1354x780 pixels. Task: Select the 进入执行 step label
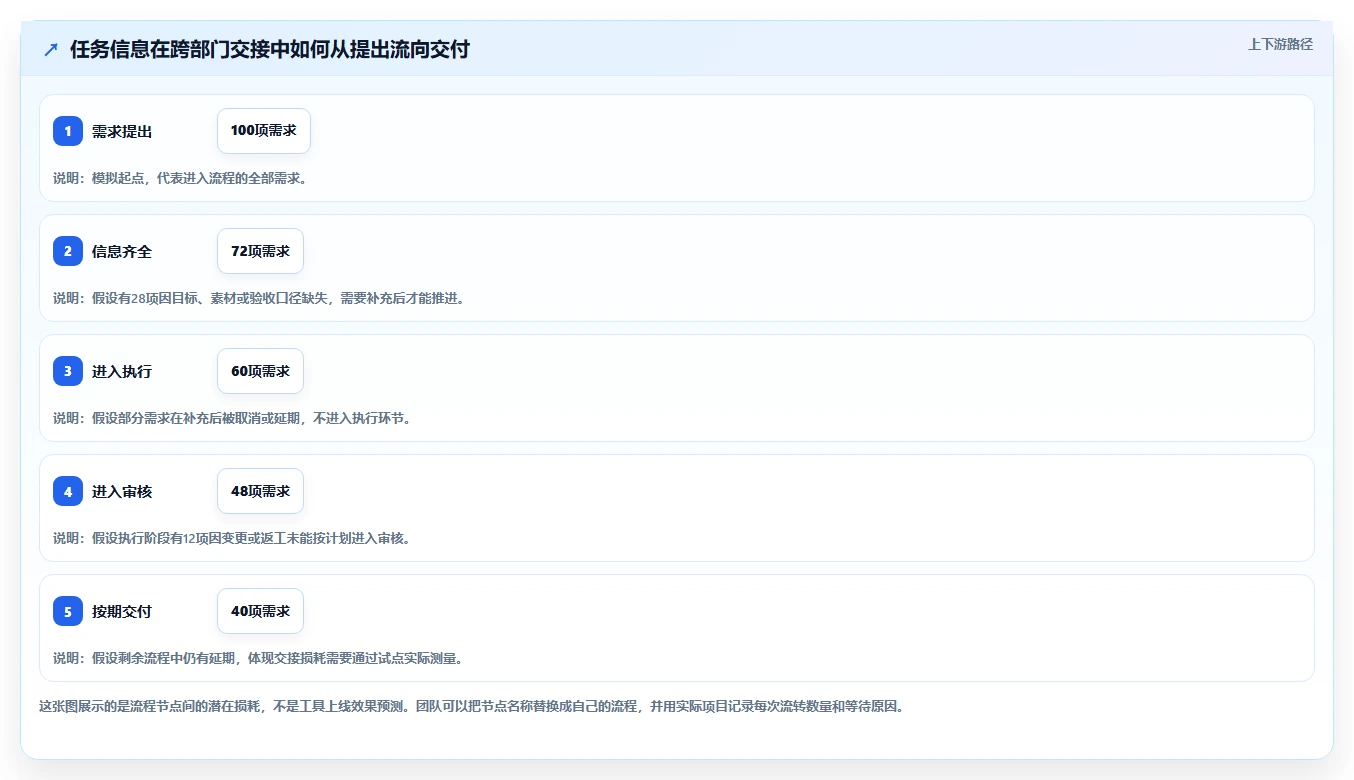[x=122, y=371]
